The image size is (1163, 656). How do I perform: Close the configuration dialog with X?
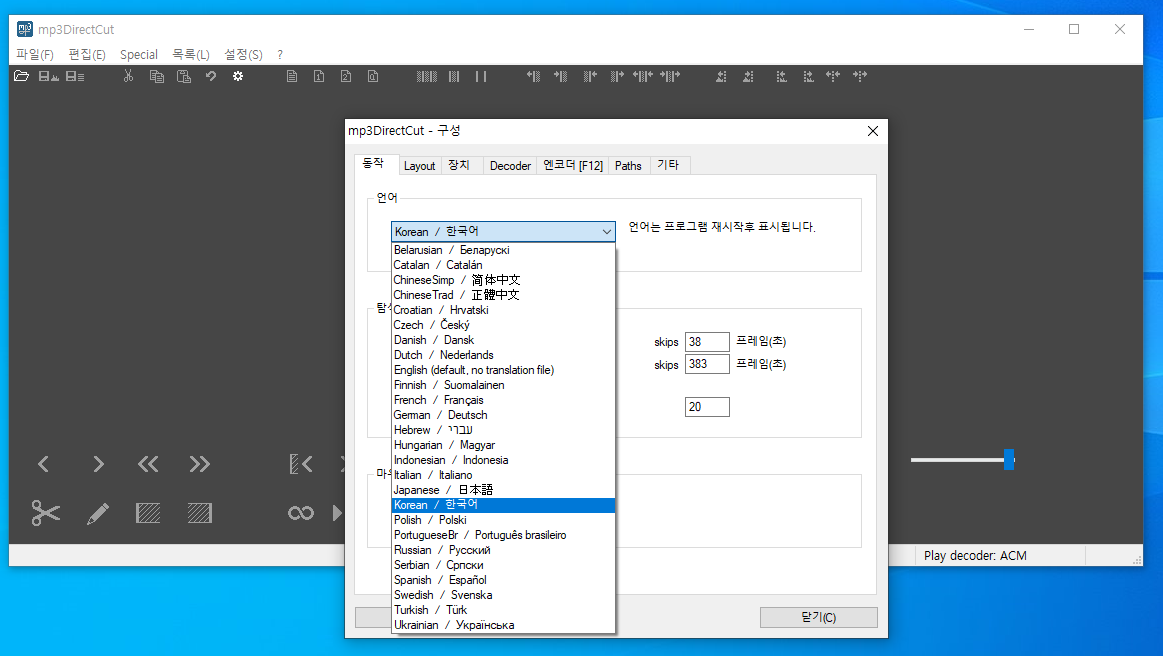coord(873,131)
